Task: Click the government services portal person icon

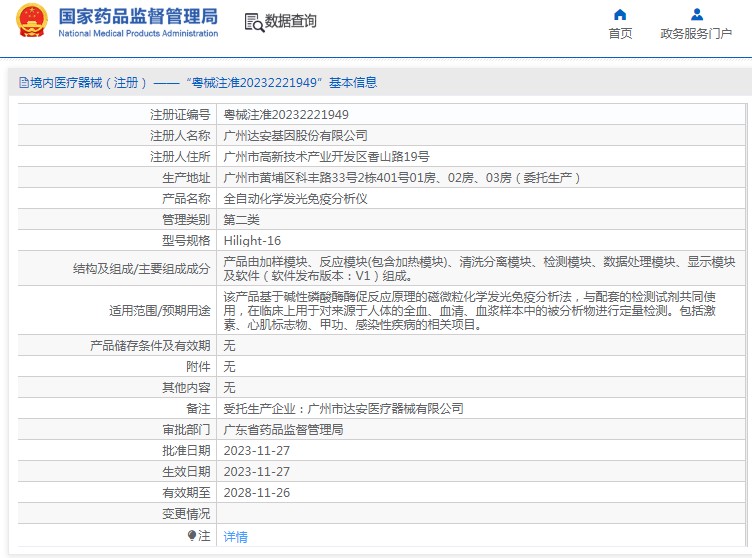Action: pyautogui.click(x=696, y=14)
